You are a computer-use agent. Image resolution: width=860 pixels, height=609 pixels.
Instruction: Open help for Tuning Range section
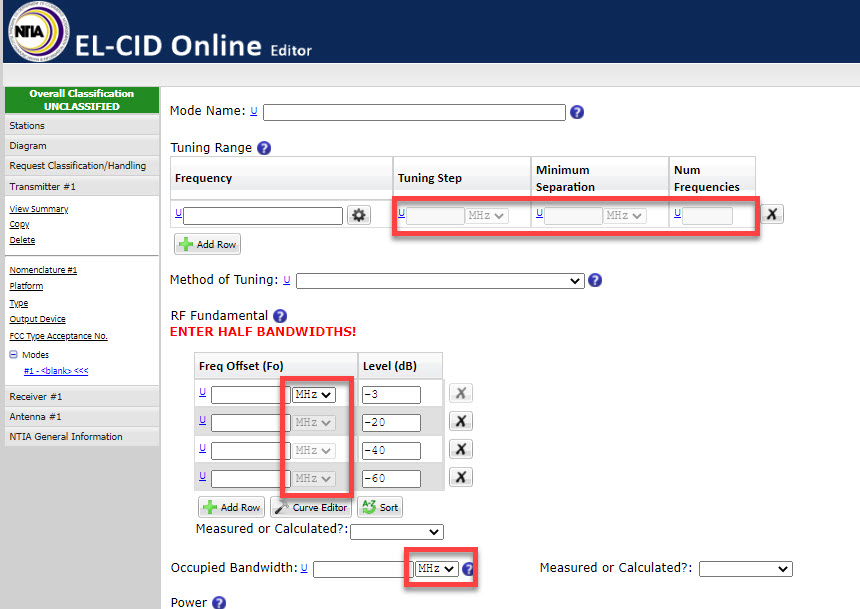click(x=264, y=148)
